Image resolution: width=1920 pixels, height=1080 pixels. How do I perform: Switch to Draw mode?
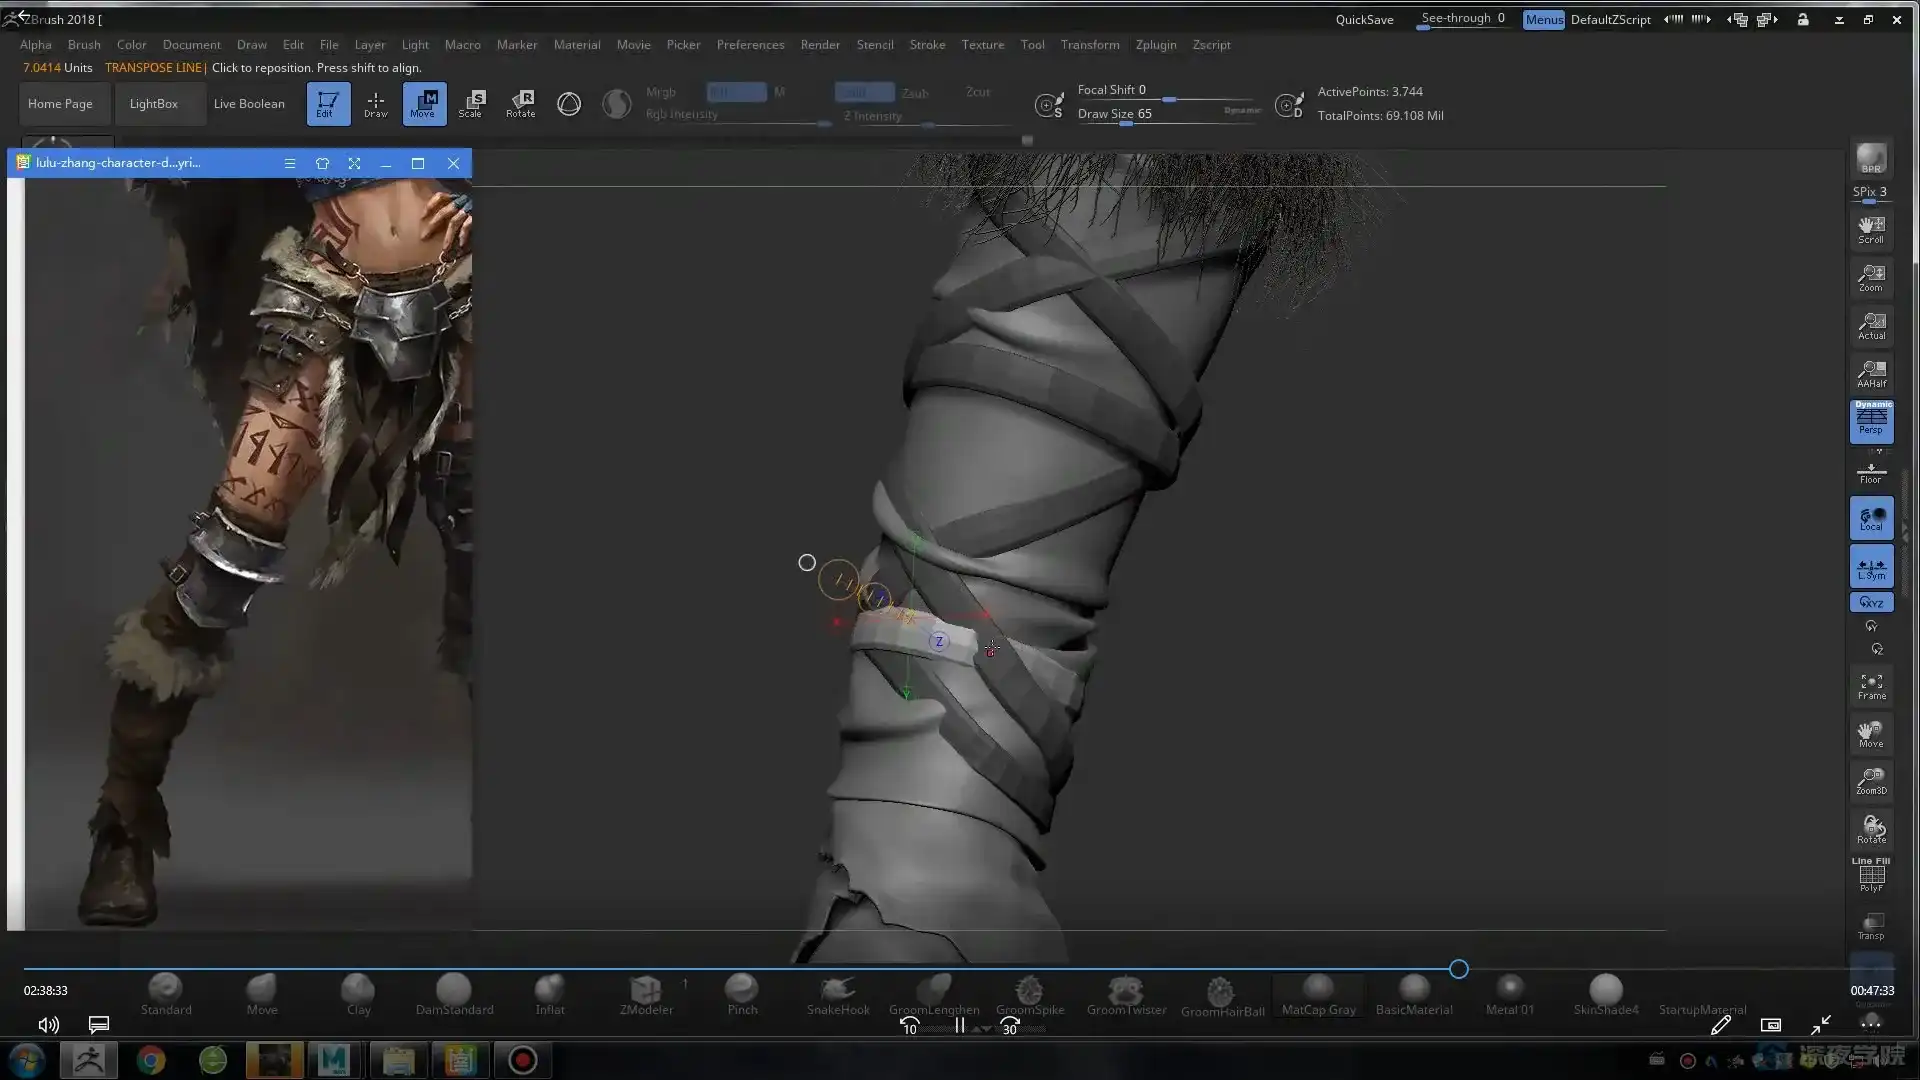[x=375, y=103]
